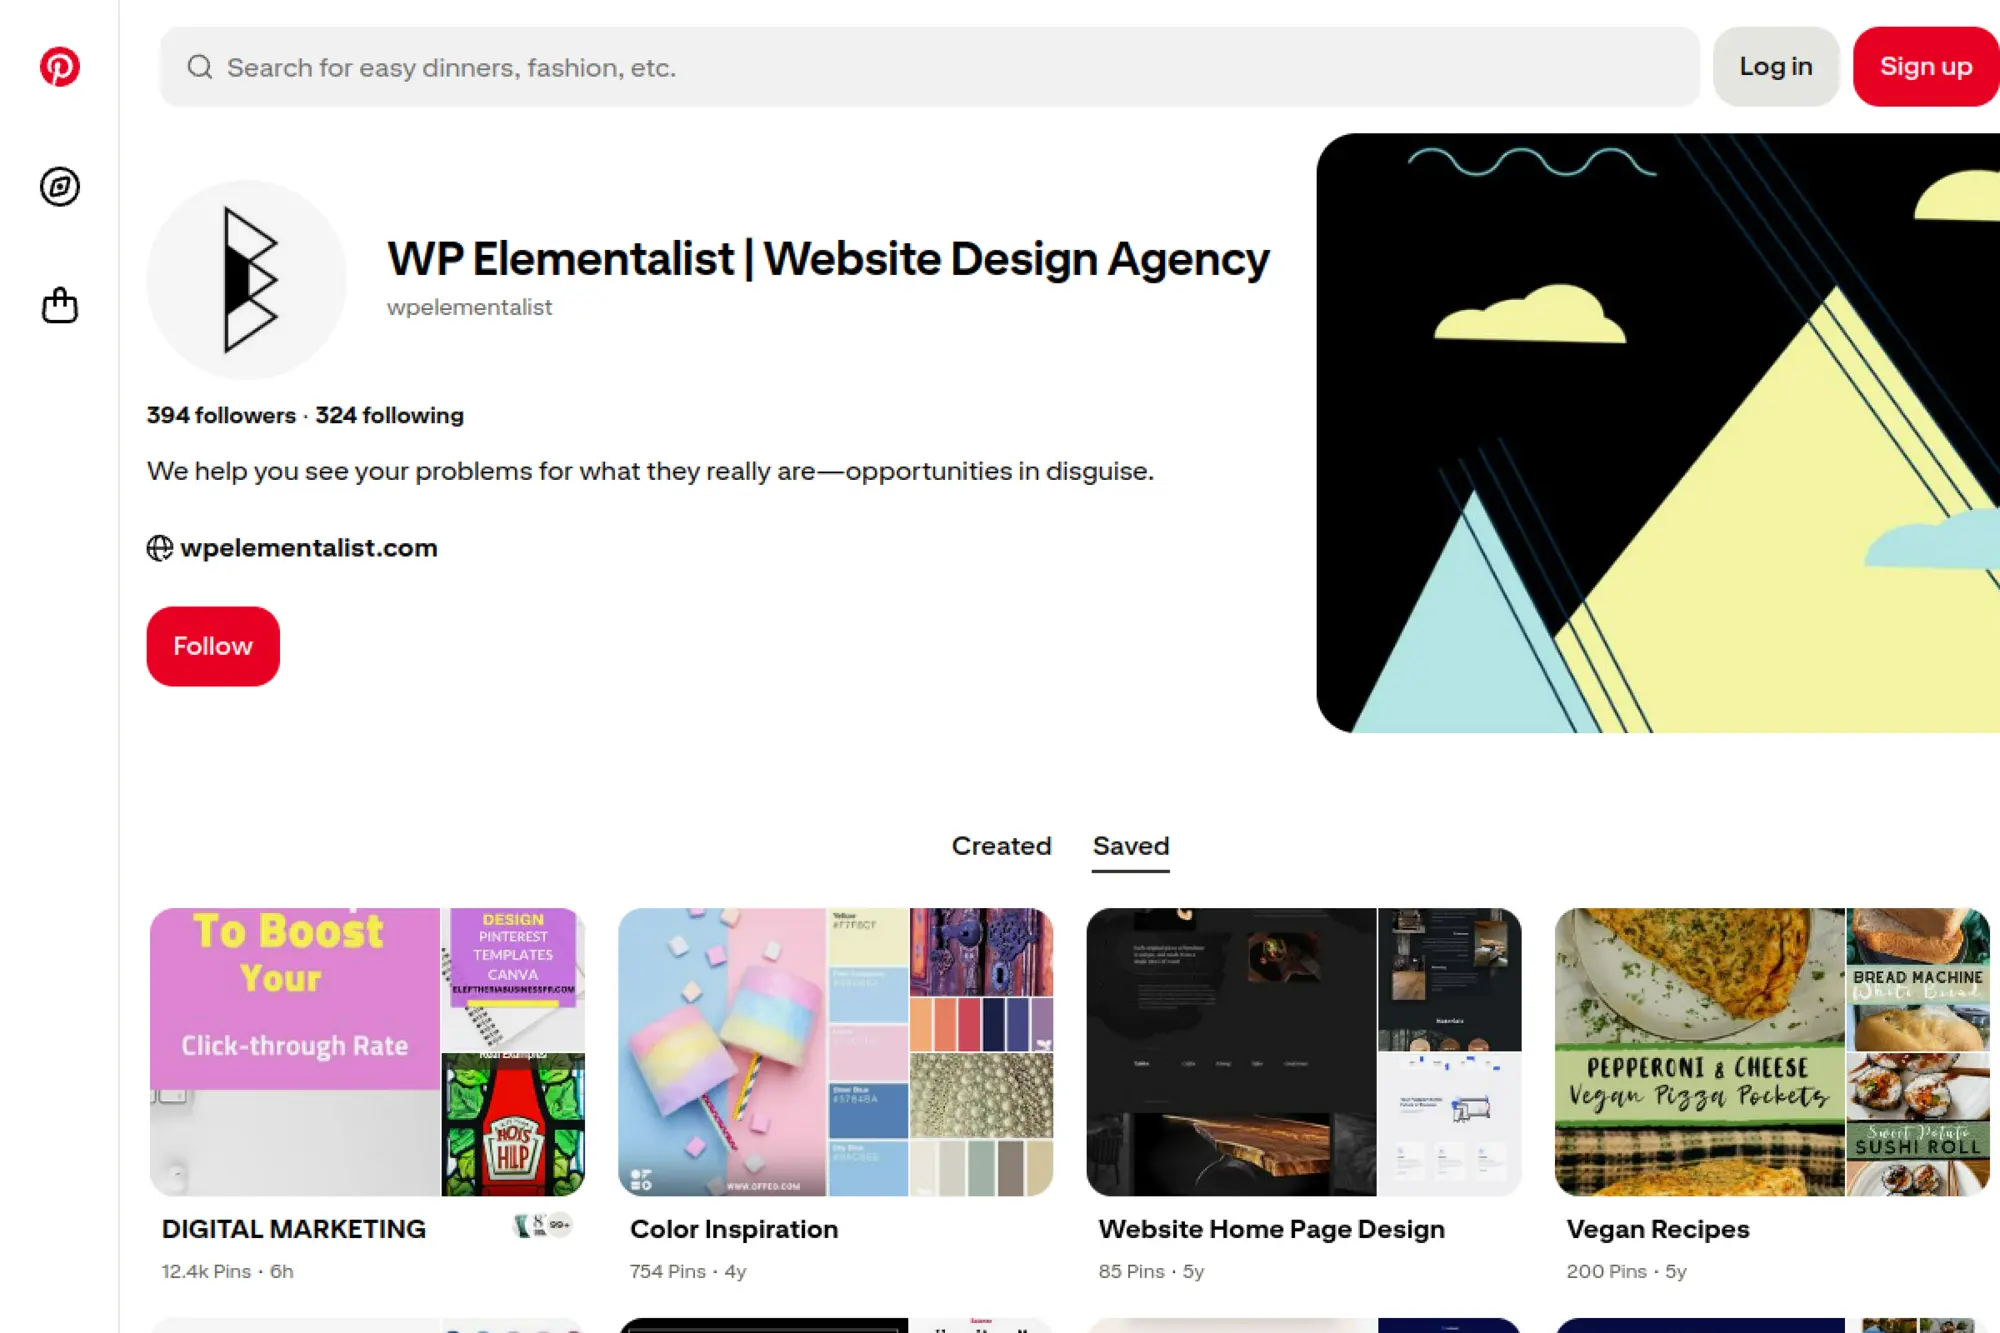The height and width of the screenshot is (1333, 2000).
Task: Click the Log in button
Action: pyautogui.click(x=1776, y=67)
